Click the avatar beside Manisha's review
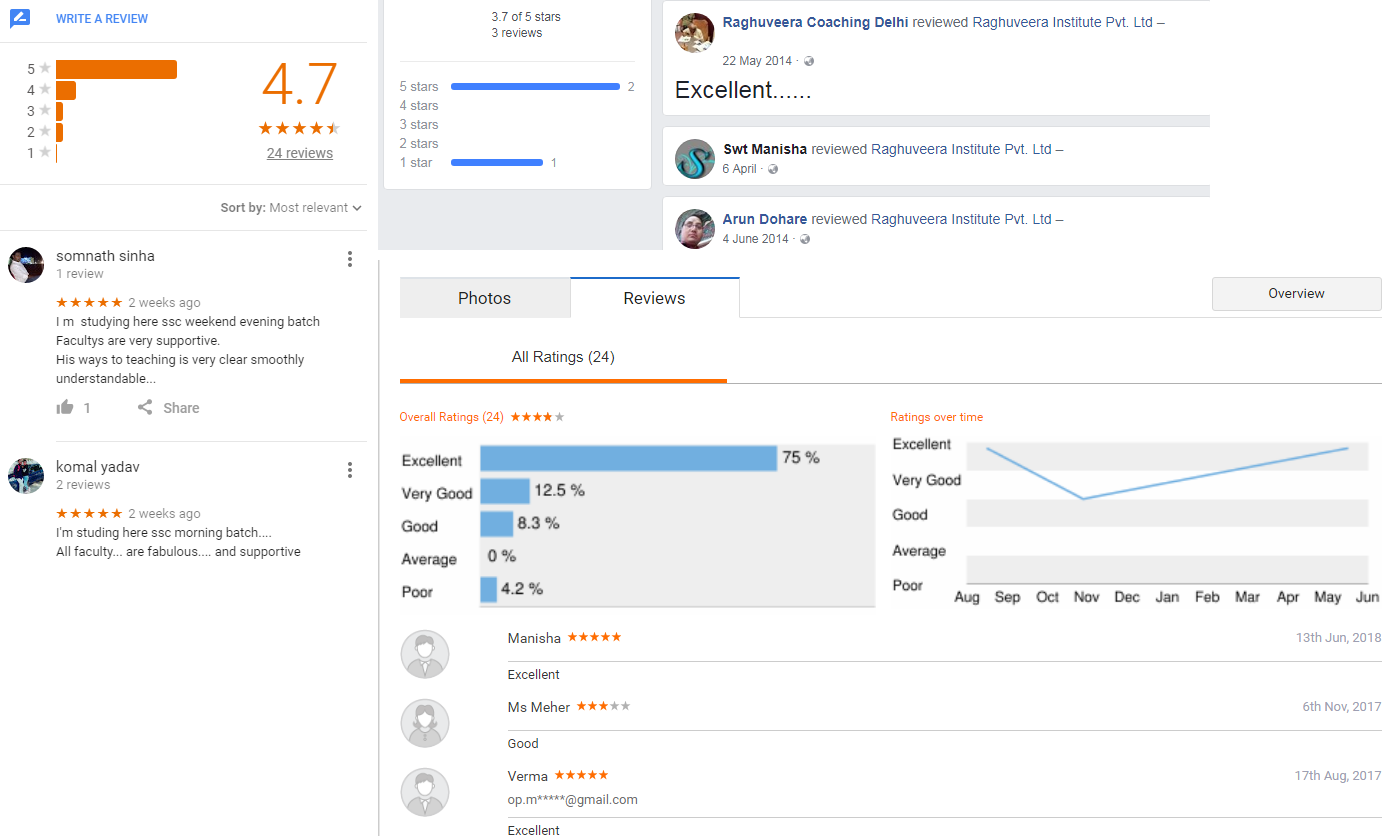This screenshot has width=1392, height=836. pos(425,655)
